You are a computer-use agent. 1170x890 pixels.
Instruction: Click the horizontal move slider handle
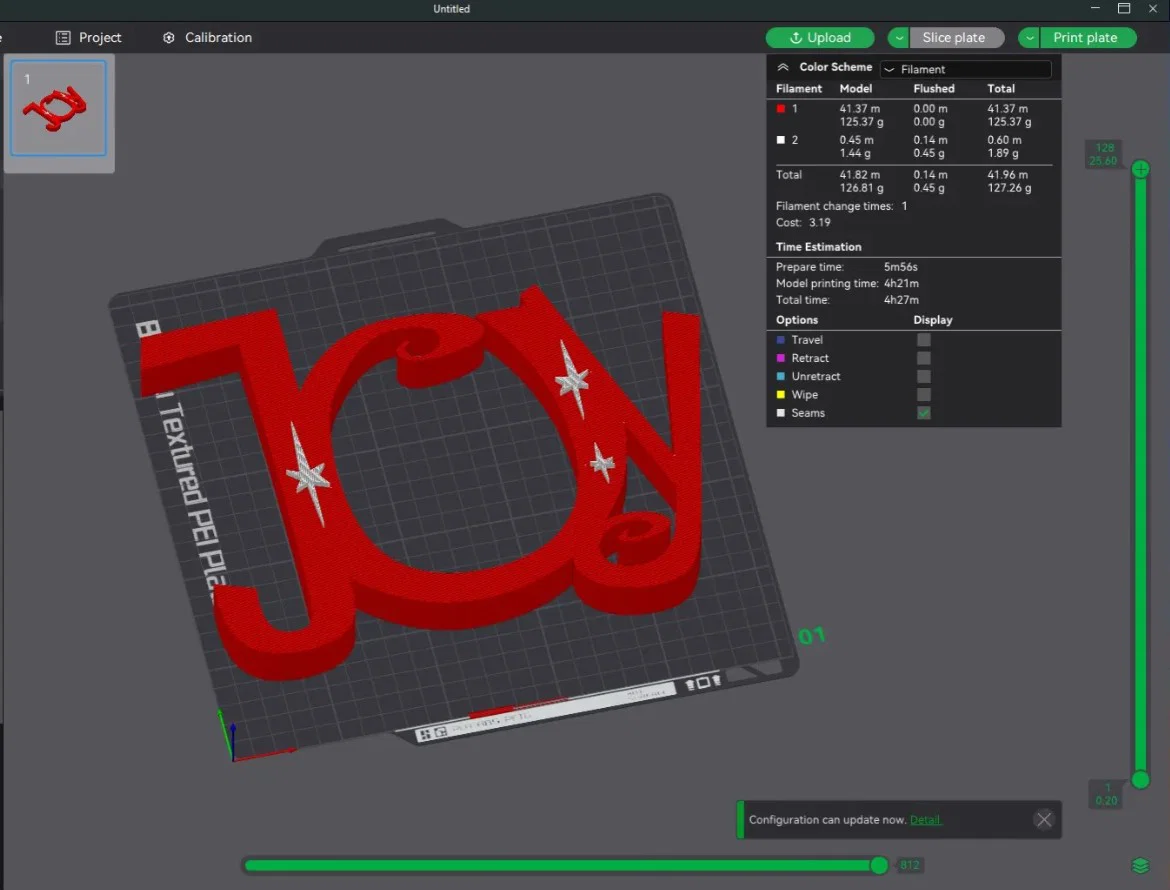pyautogui.click(x=879, y=865)
